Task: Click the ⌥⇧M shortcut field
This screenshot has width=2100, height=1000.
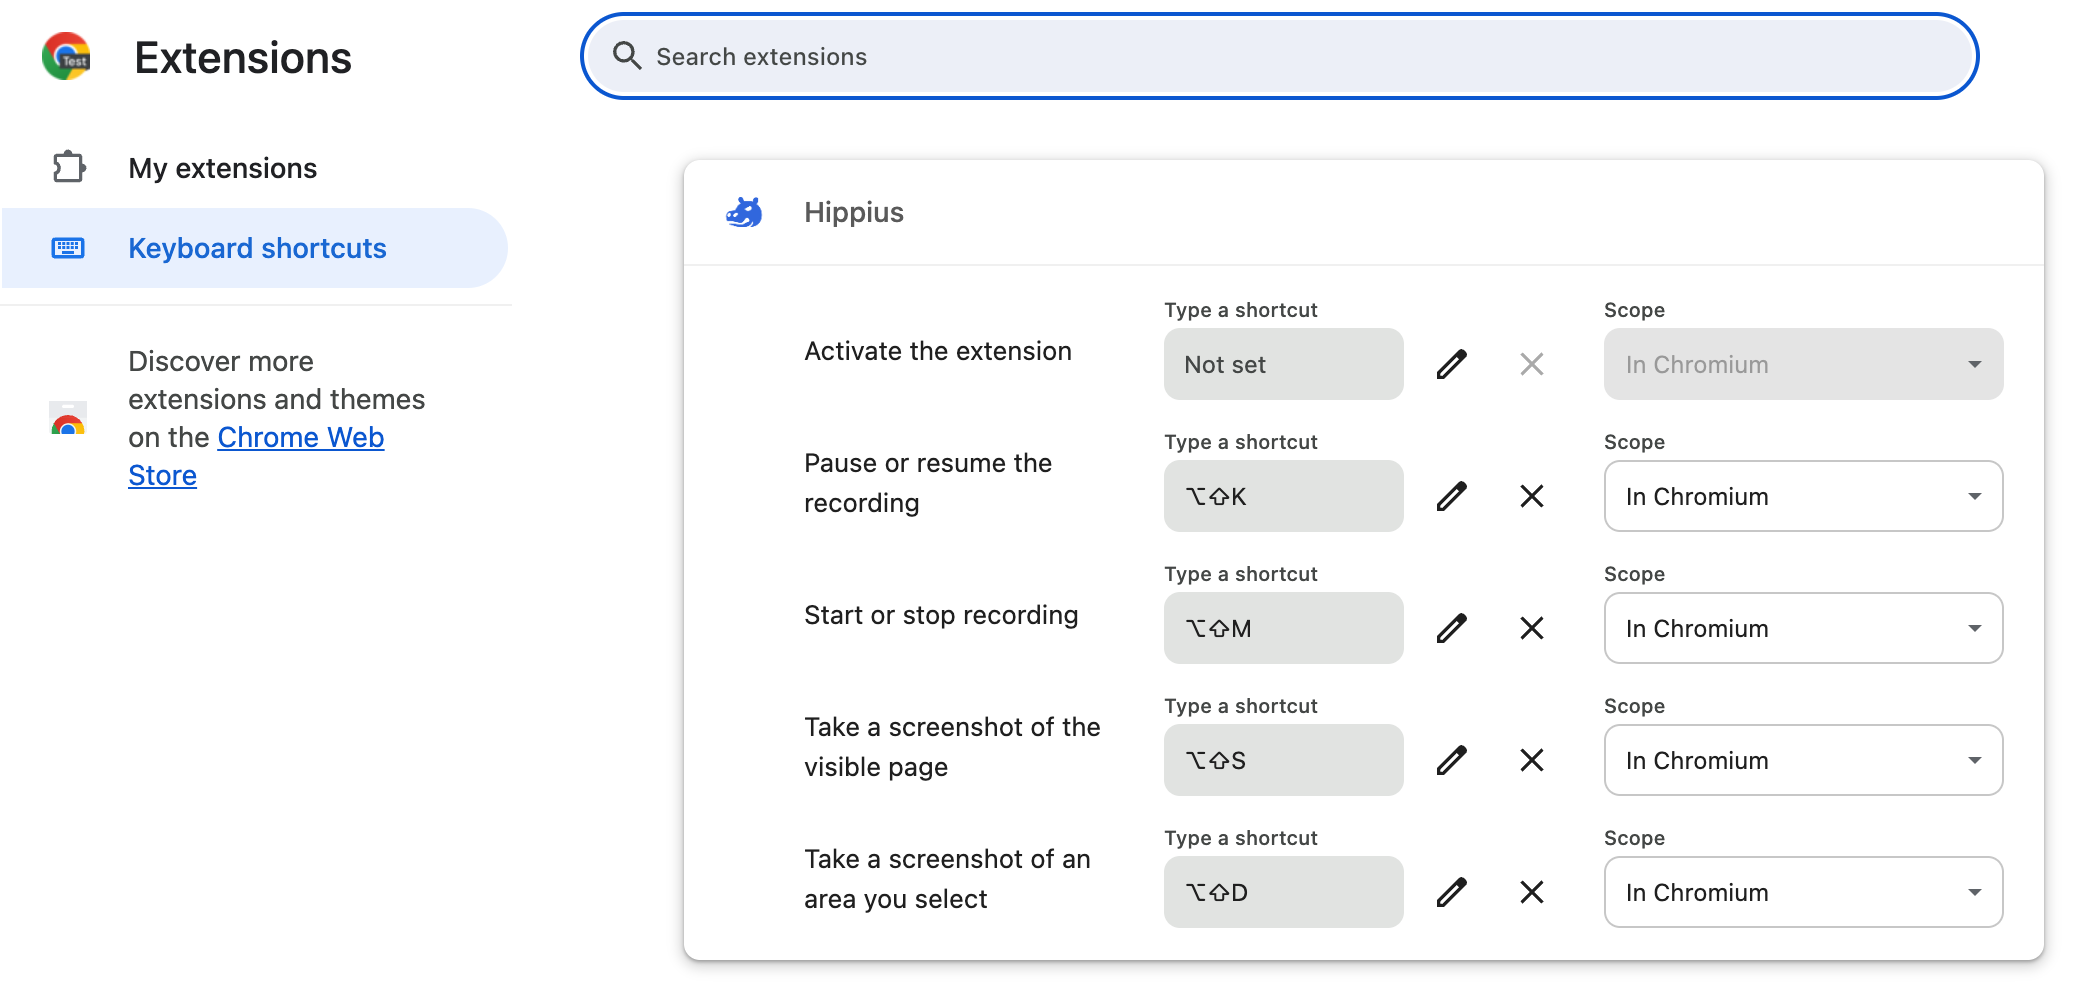Action: click(x=1283, y=628)
